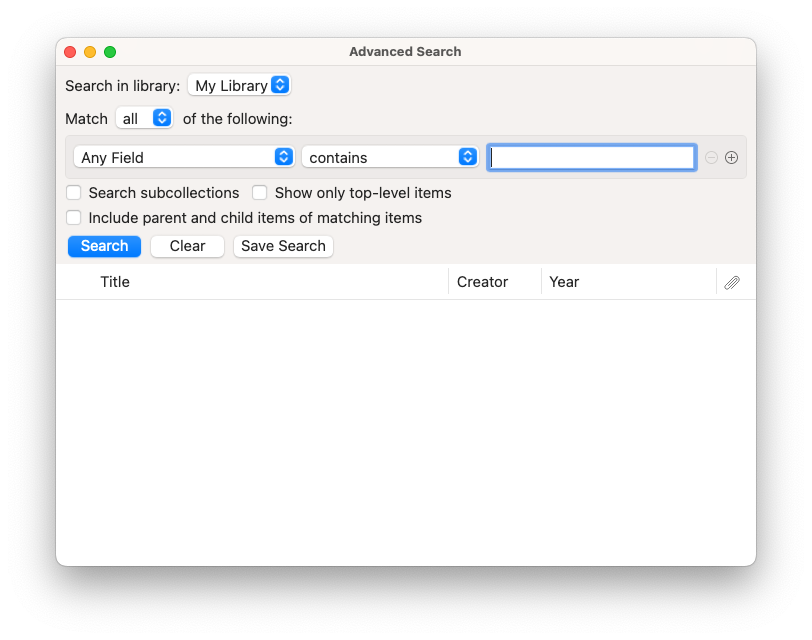Image resolution: width=812 pixels, height=640 pixels.
Task: Click the blue Search button
Action: pos(105,246)
